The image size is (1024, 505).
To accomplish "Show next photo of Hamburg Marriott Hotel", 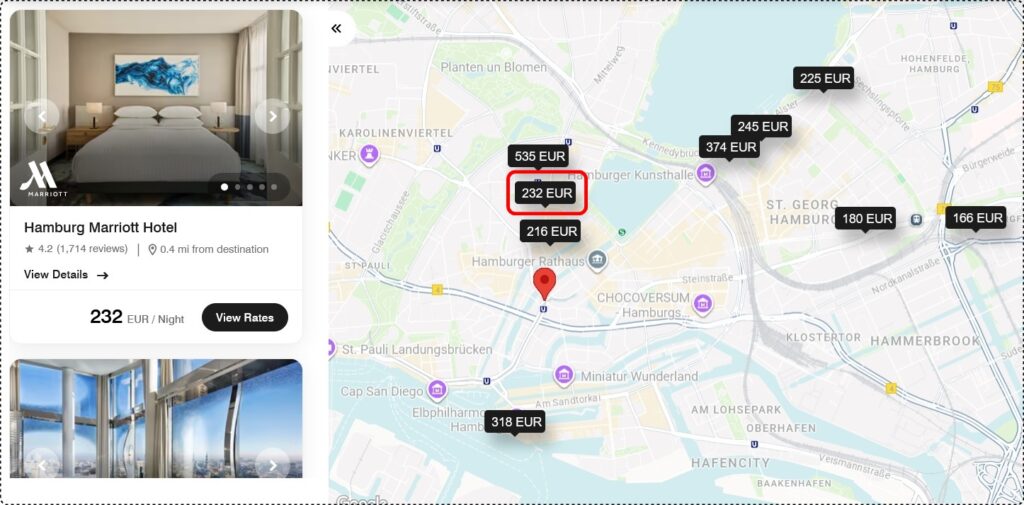I will [272, 116].
